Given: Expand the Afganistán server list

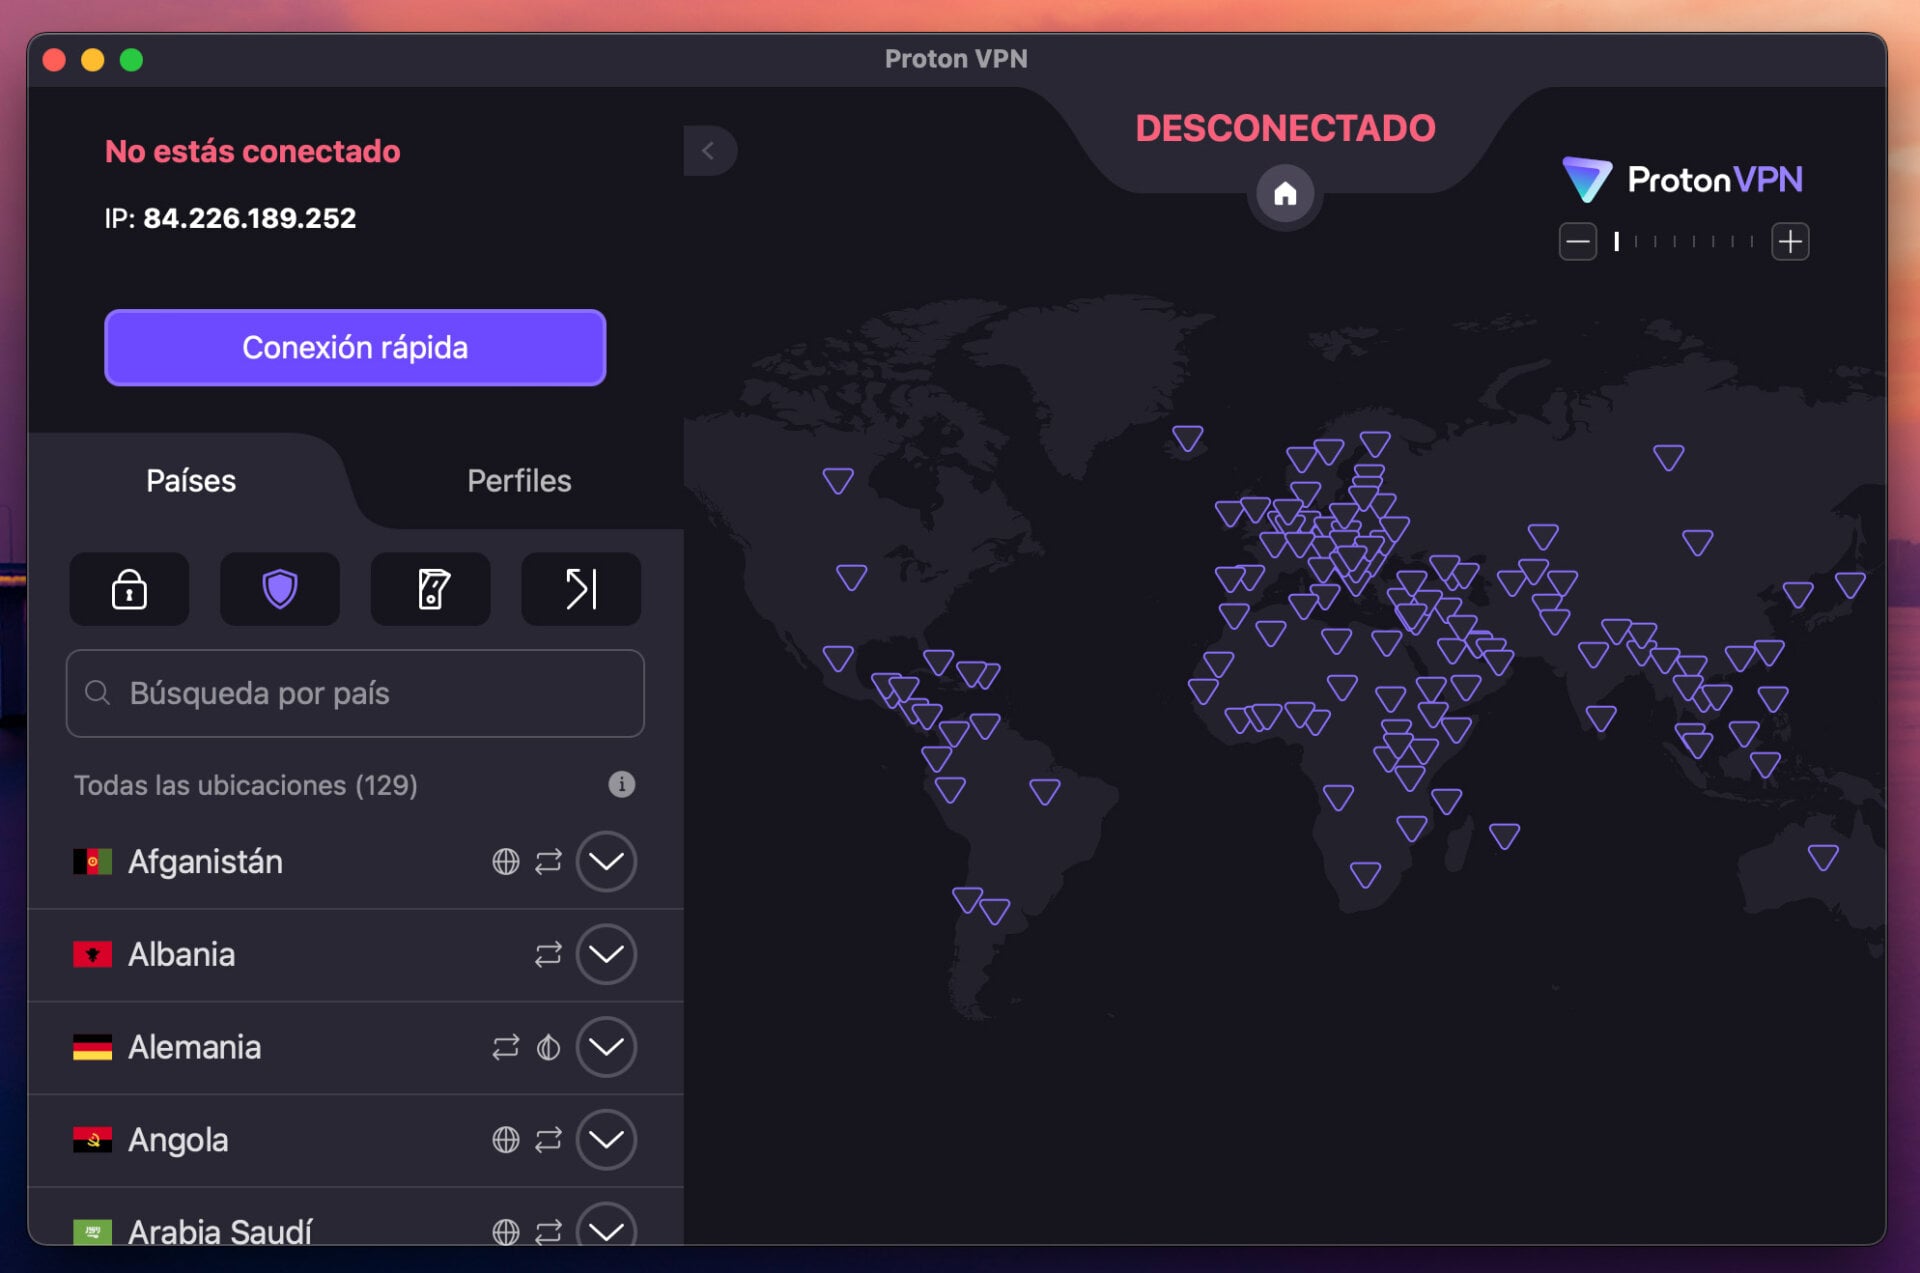Looking at the screenshot, I should point(606,861).
